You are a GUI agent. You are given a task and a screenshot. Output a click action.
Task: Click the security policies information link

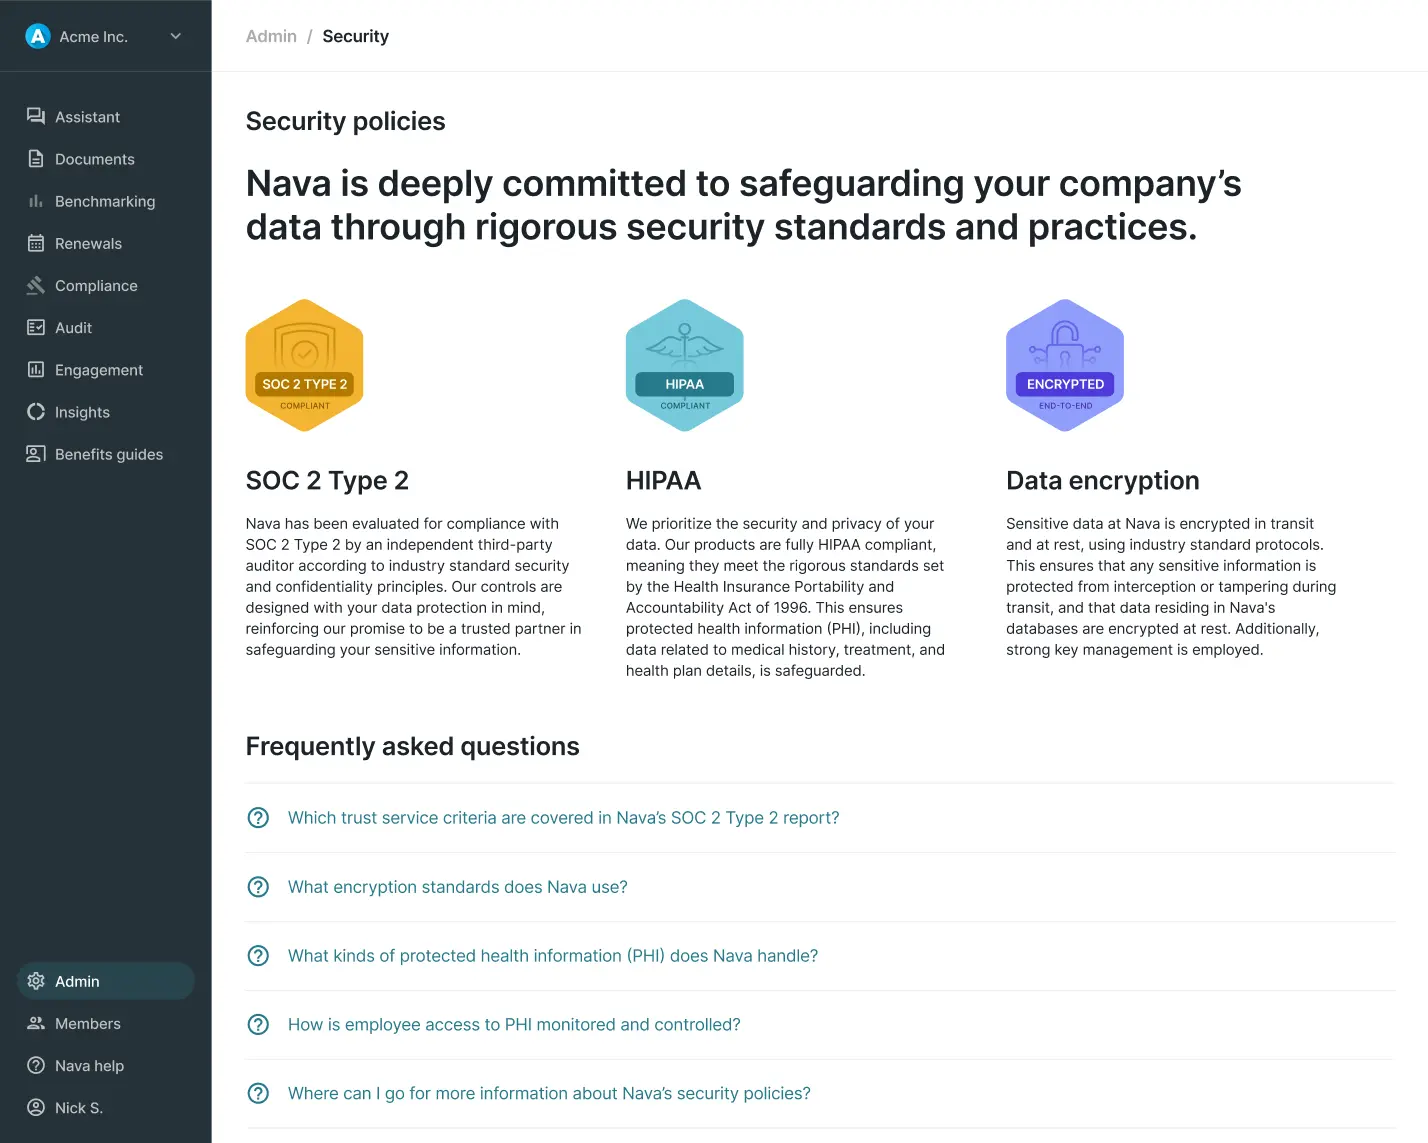[549, 1093]
